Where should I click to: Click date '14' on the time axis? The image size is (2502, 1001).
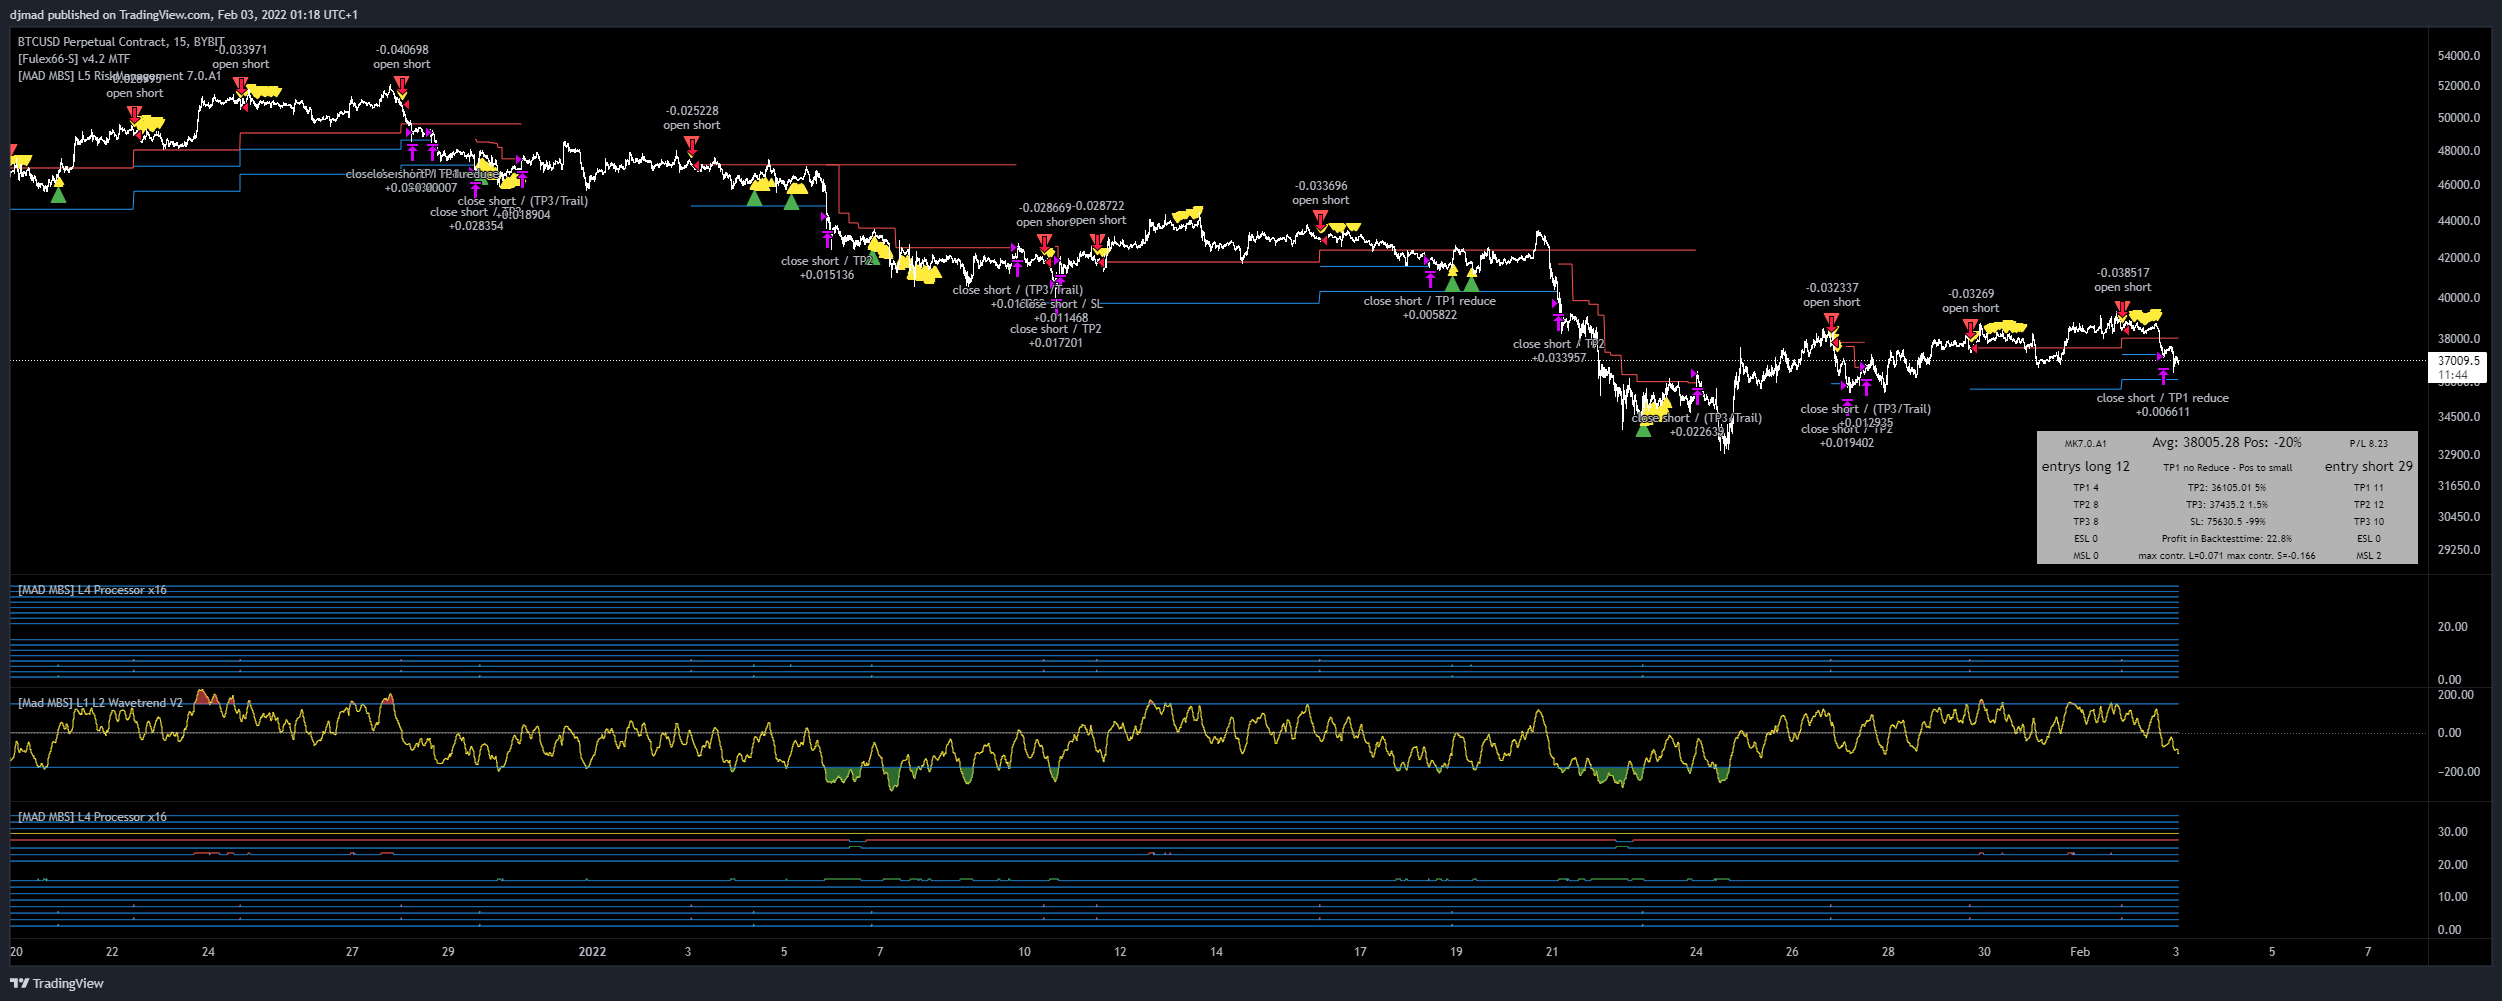point(1216,952)
